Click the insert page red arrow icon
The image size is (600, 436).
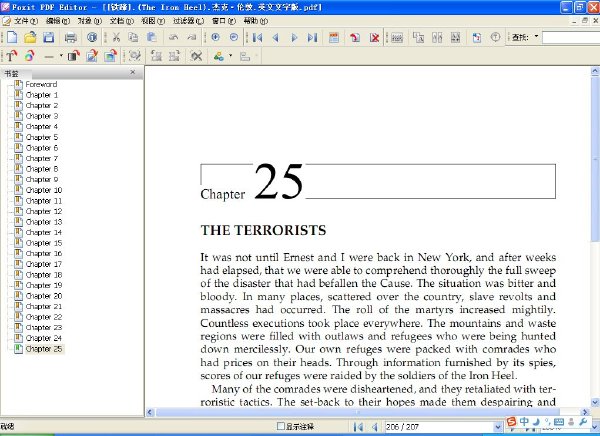(355, 37)
